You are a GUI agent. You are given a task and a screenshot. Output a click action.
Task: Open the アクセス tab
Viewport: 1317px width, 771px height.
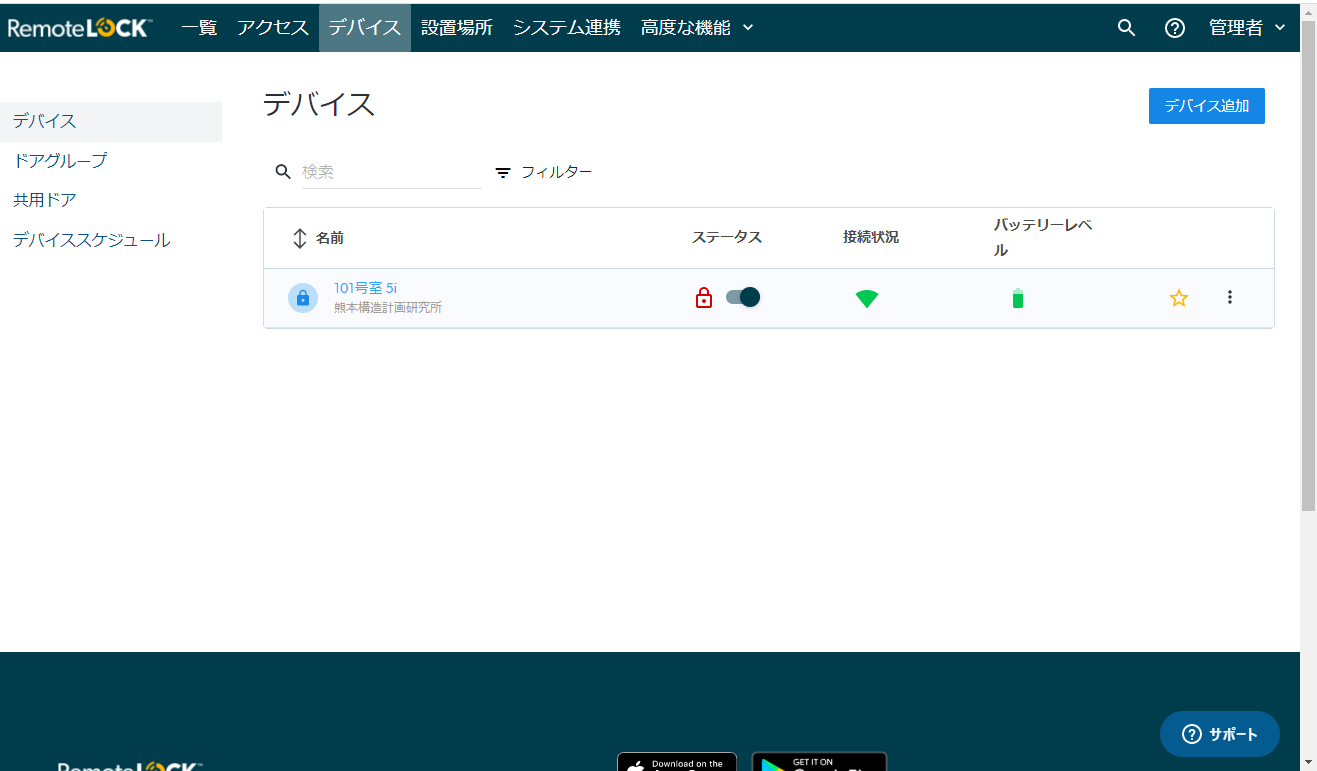click(x=273, y=28)
